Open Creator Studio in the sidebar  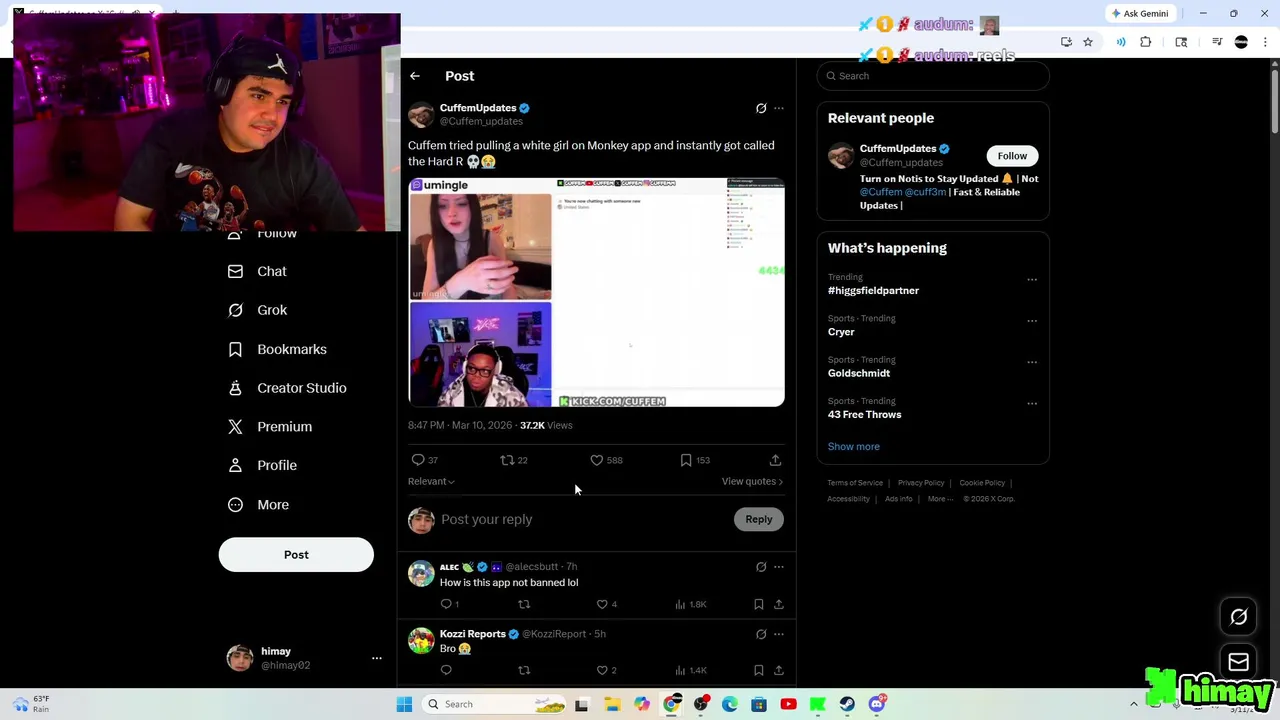click(x=287, y=388)
